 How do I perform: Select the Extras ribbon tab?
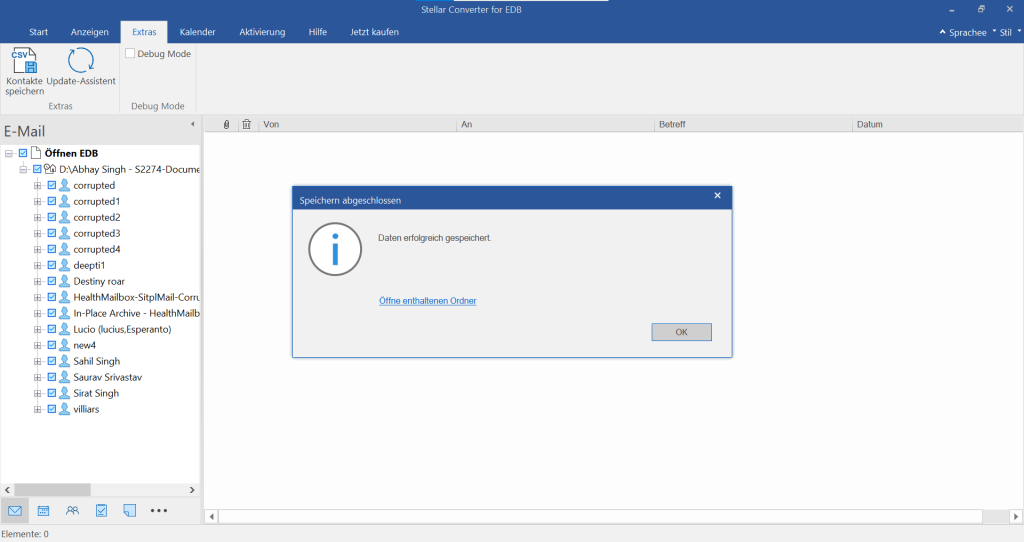(x=144, y=32)
